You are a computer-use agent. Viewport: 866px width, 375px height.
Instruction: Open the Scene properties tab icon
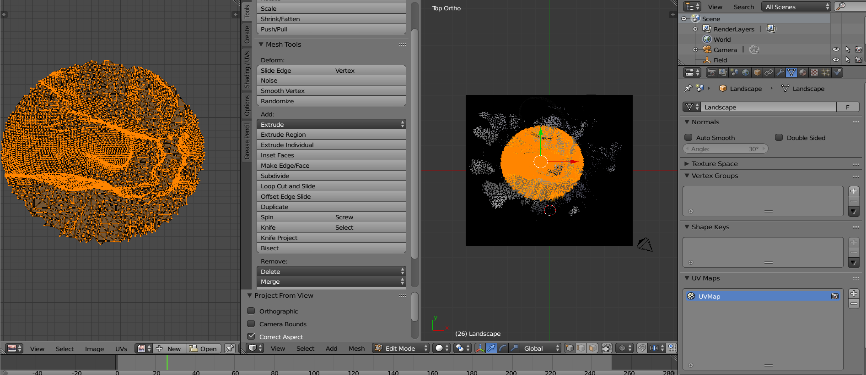pyautogui.click(x=734, y=72)
